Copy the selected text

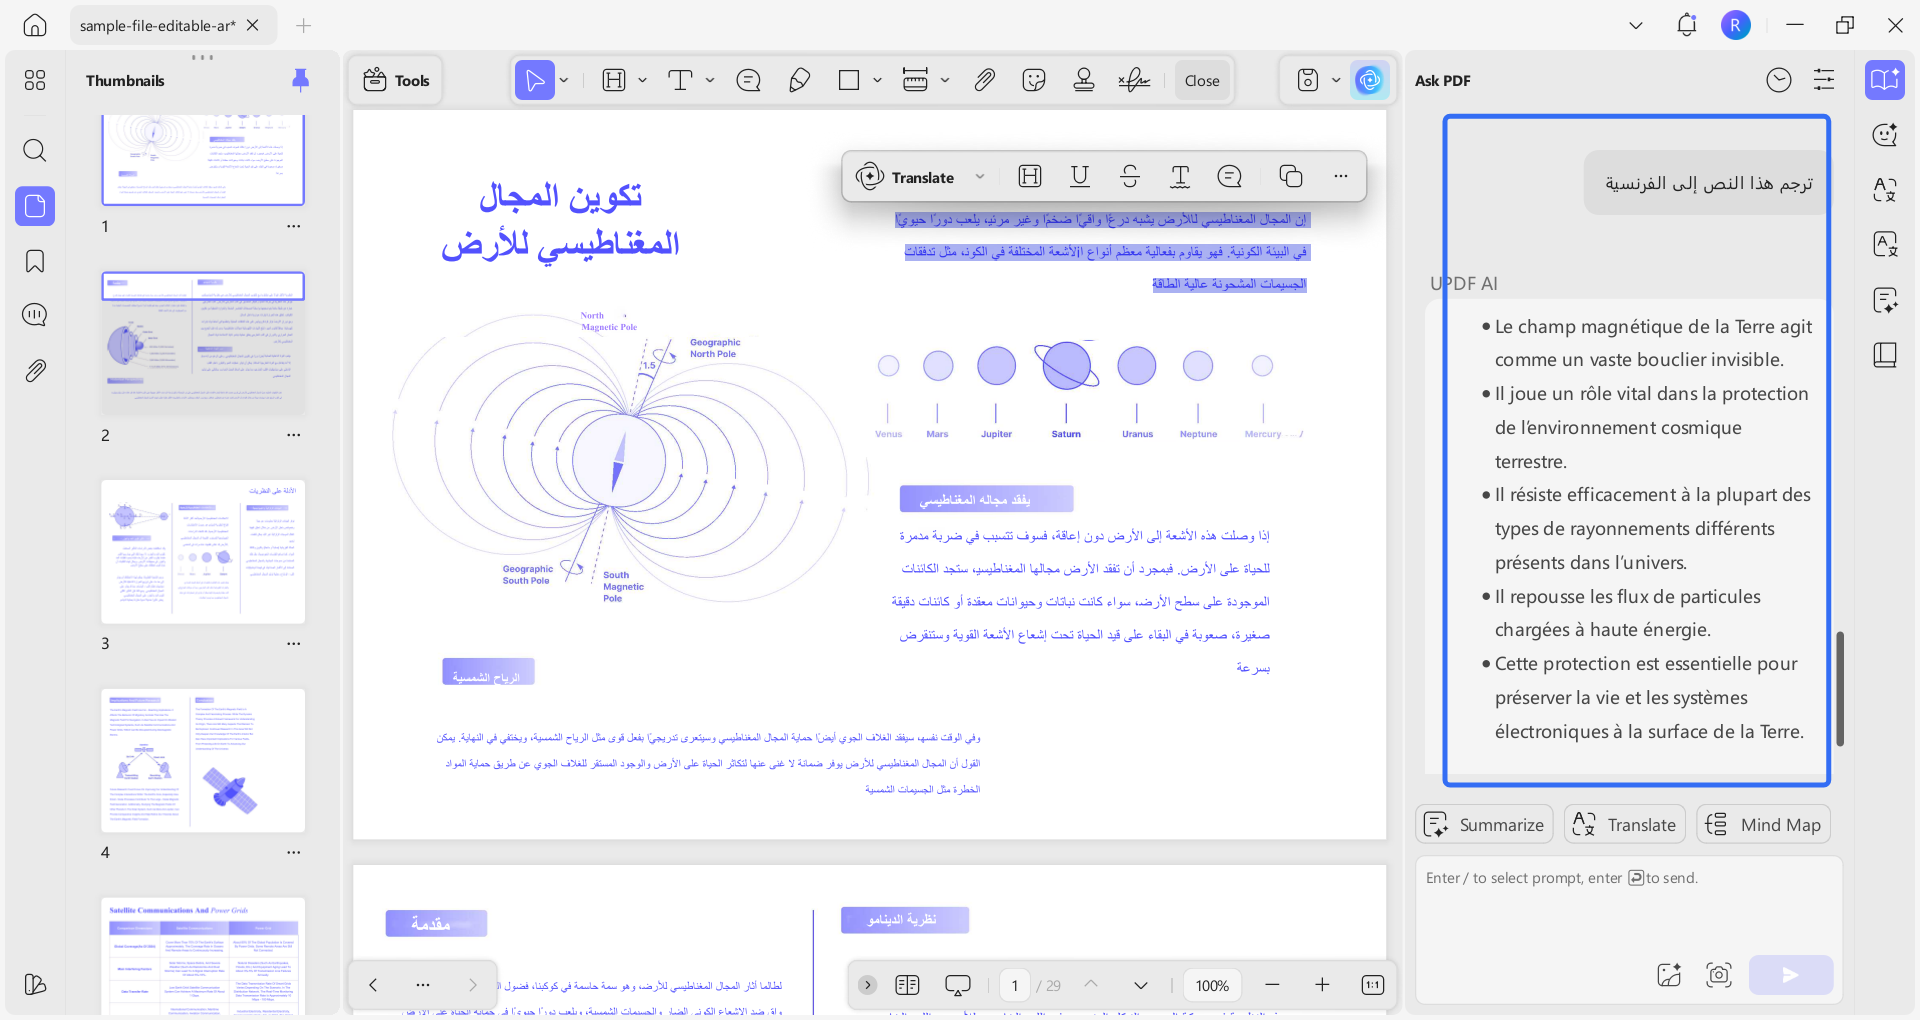coord(1291,177)
